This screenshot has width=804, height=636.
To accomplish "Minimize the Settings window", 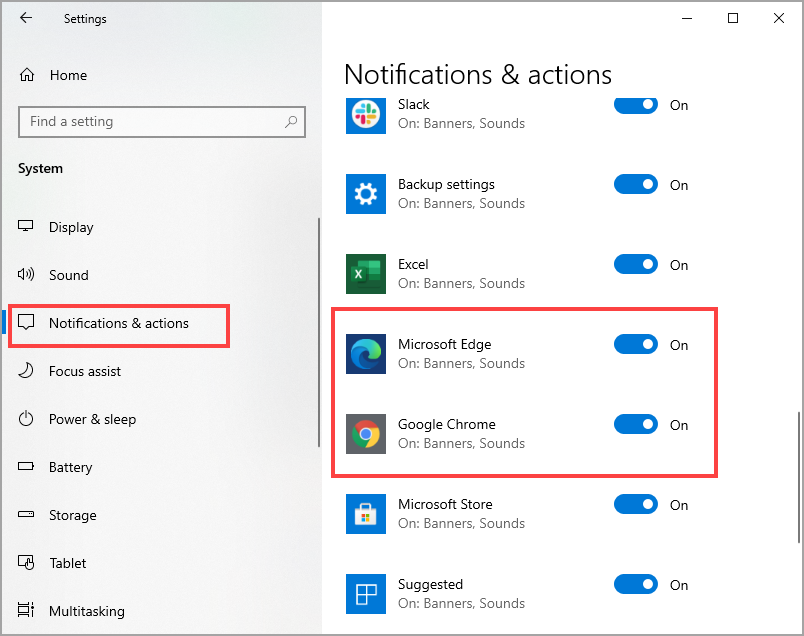I will point(687,18).
